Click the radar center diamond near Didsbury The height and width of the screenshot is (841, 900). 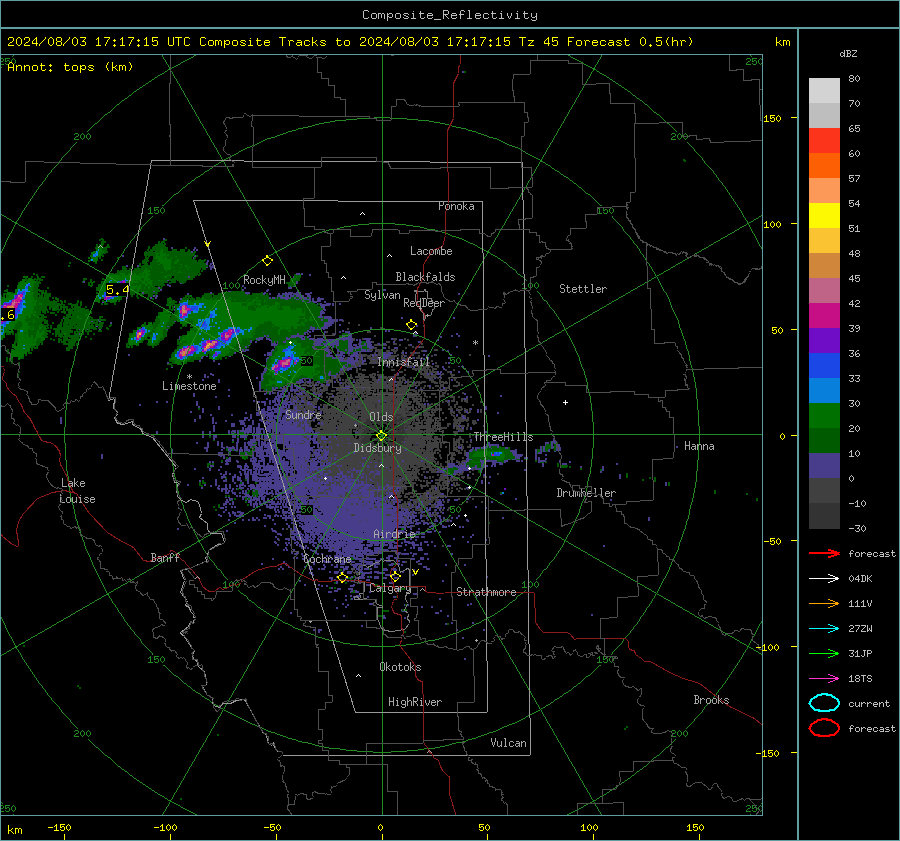click(381, 436)
